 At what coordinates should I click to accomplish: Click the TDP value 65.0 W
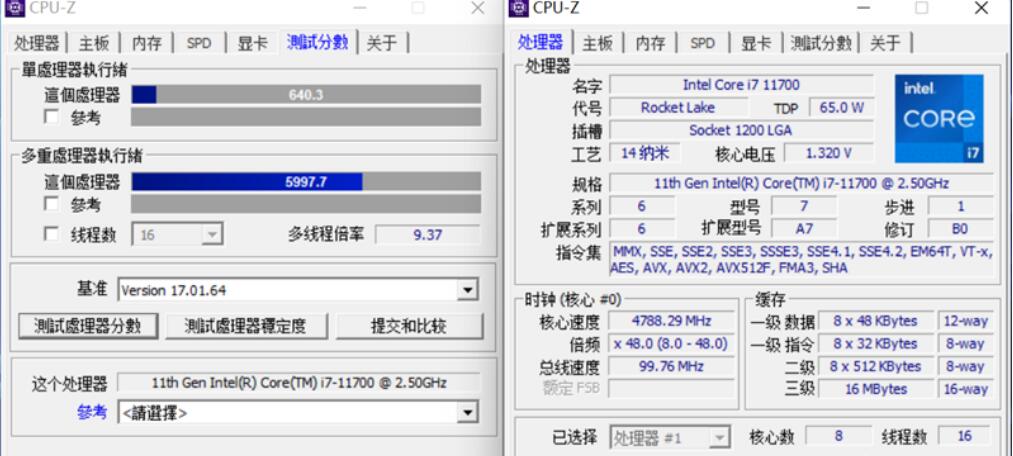coord(842,107)
